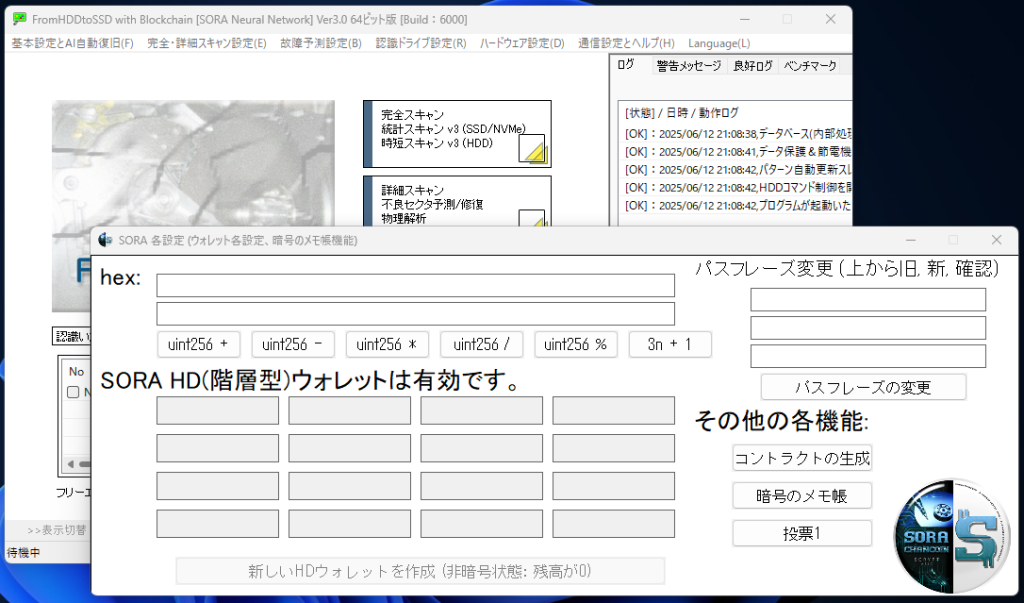The width and height of the screenshot is (1024, 603).
Task: Click the パスフレーズ変更 heading text
Action: click(x=847, y=269)
